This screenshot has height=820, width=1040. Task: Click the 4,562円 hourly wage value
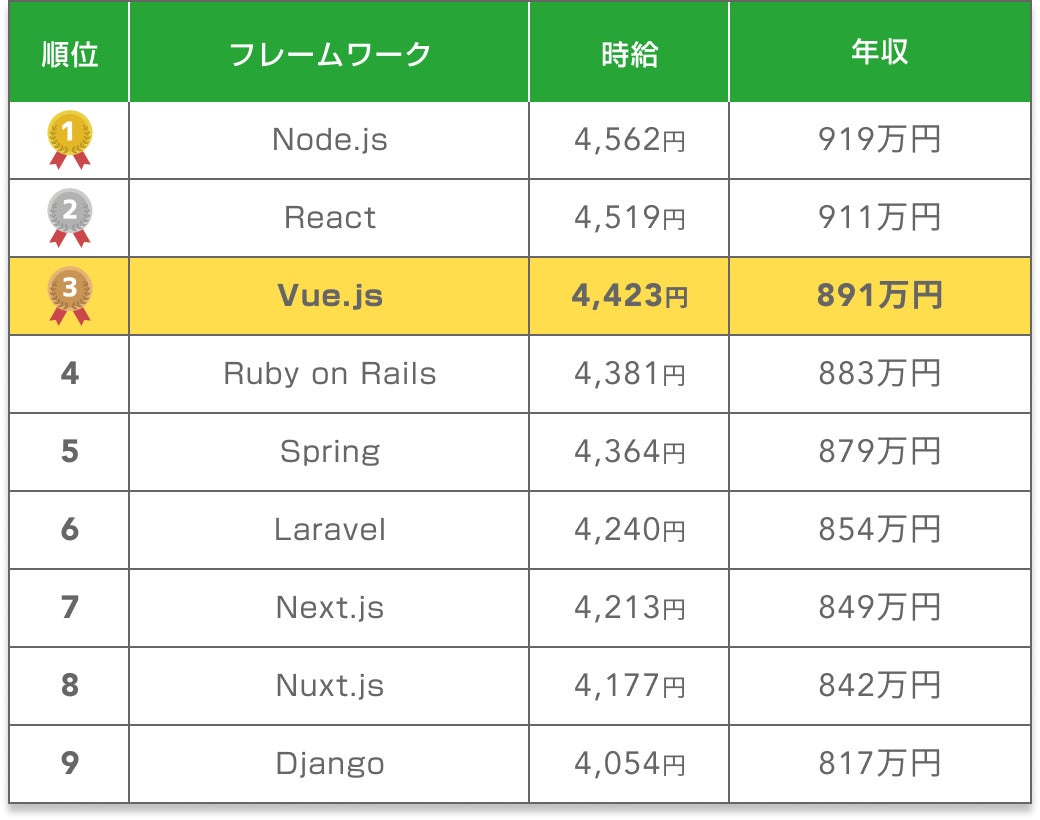(630, 140)
